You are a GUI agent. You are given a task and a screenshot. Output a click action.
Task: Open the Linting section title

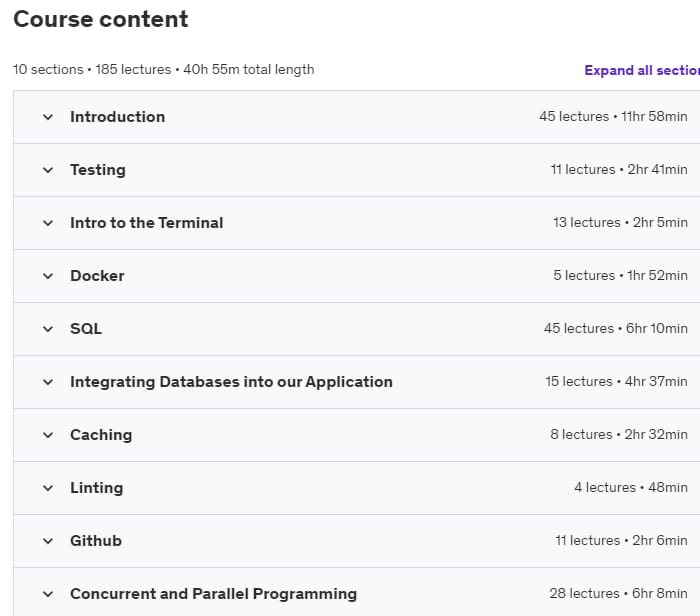point(96,487)
